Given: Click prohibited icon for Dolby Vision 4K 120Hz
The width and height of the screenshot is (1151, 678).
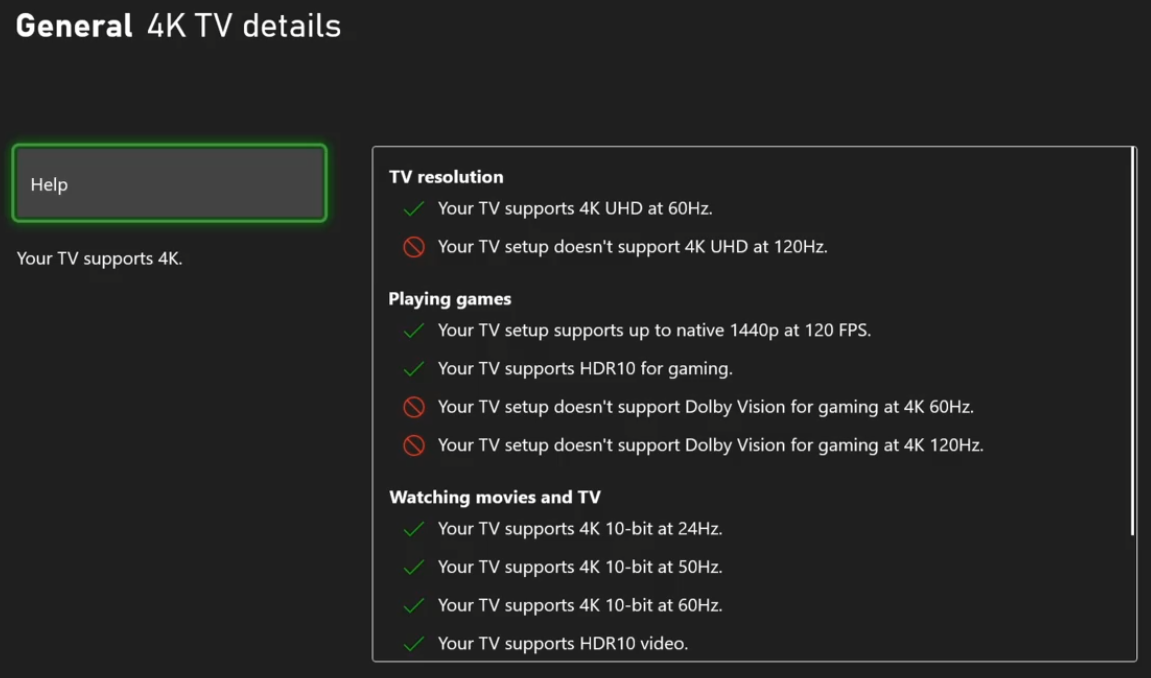Looking at the screenshot, I should coord(414,446).
